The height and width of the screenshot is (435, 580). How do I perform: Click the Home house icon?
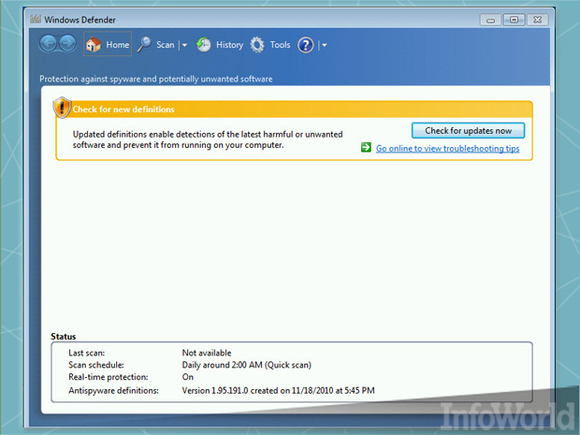93,44
